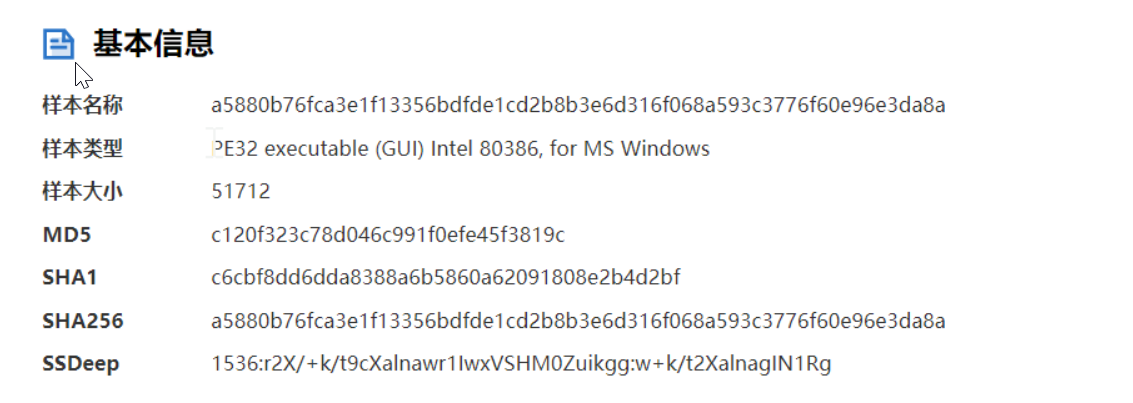Click the 基本信息 section heading
This screenshot has height=403, width=1133.
point(153,43)
